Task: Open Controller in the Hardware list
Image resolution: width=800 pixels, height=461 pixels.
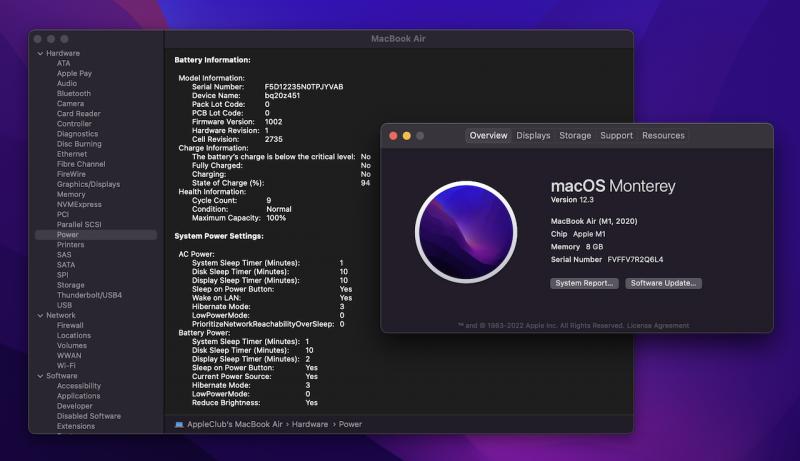Action: tap(74, 124)
